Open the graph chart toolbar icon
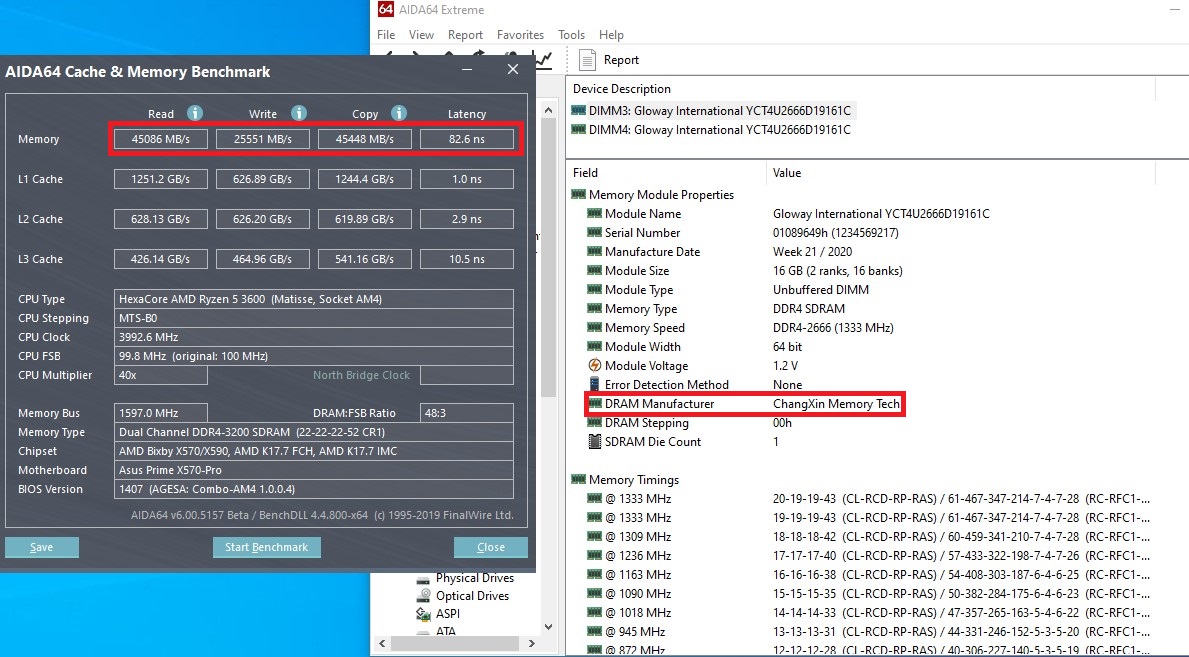This screenshot has height=657, width=1189. [543, 59]
